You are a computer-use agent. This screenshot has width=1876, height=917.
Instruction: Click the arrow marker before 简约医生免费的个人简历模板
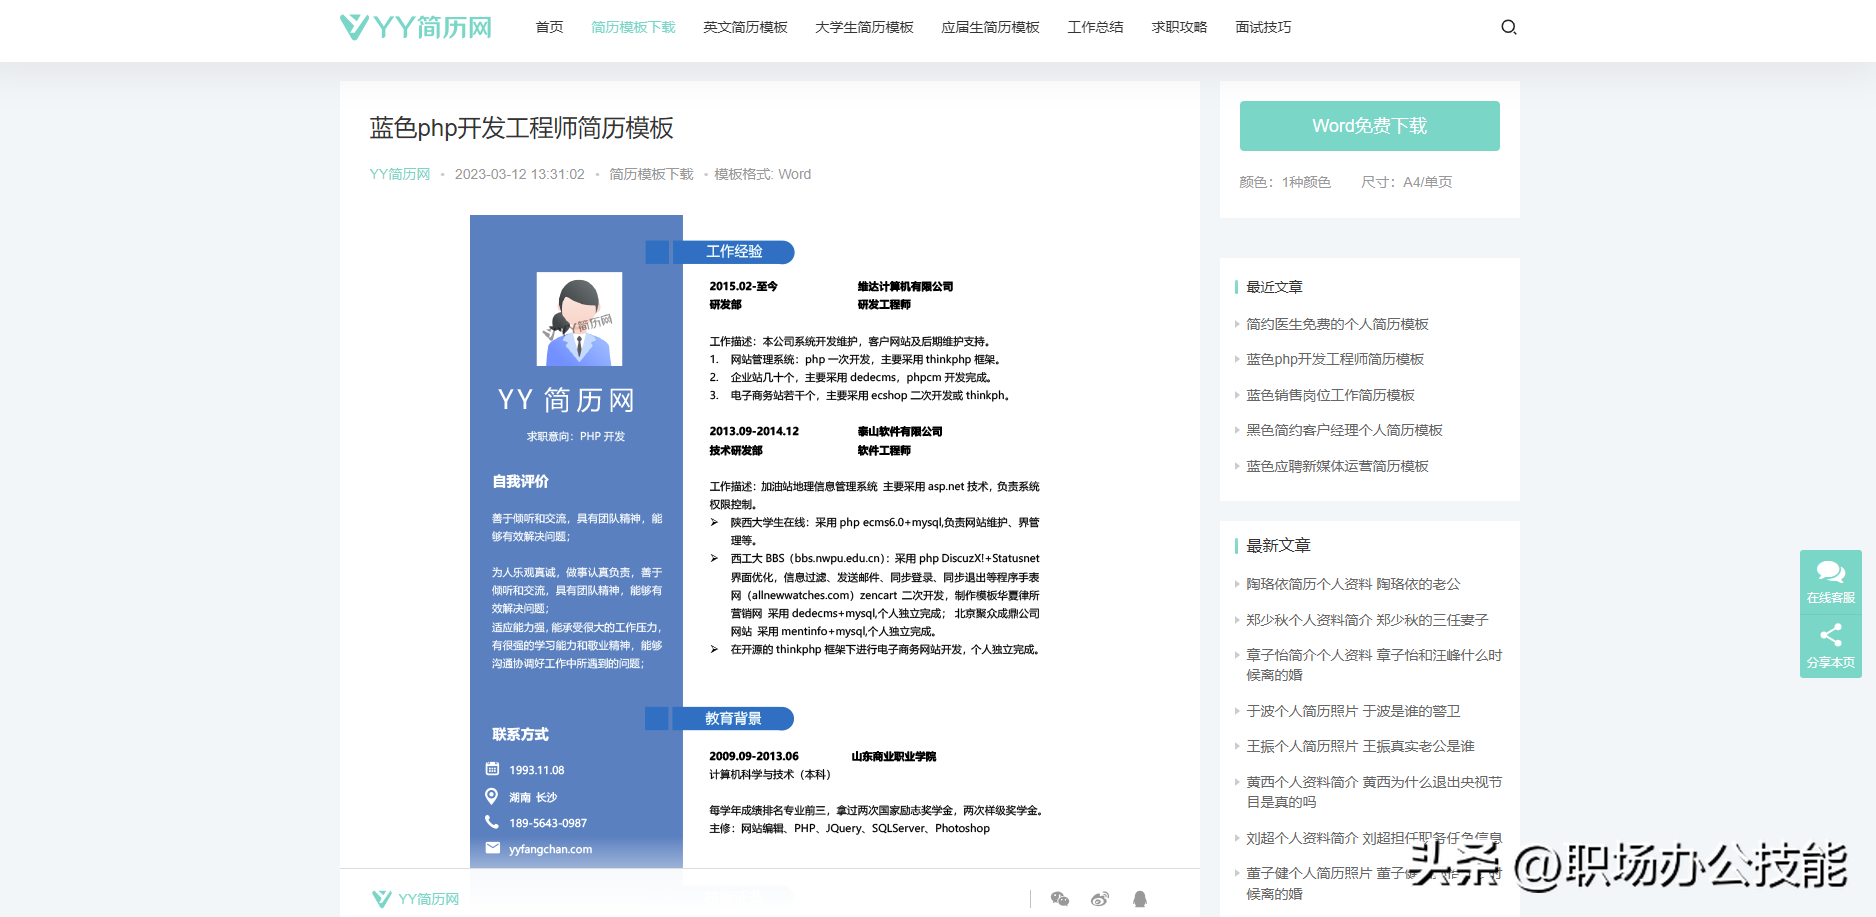click(x=1238, y=324)
